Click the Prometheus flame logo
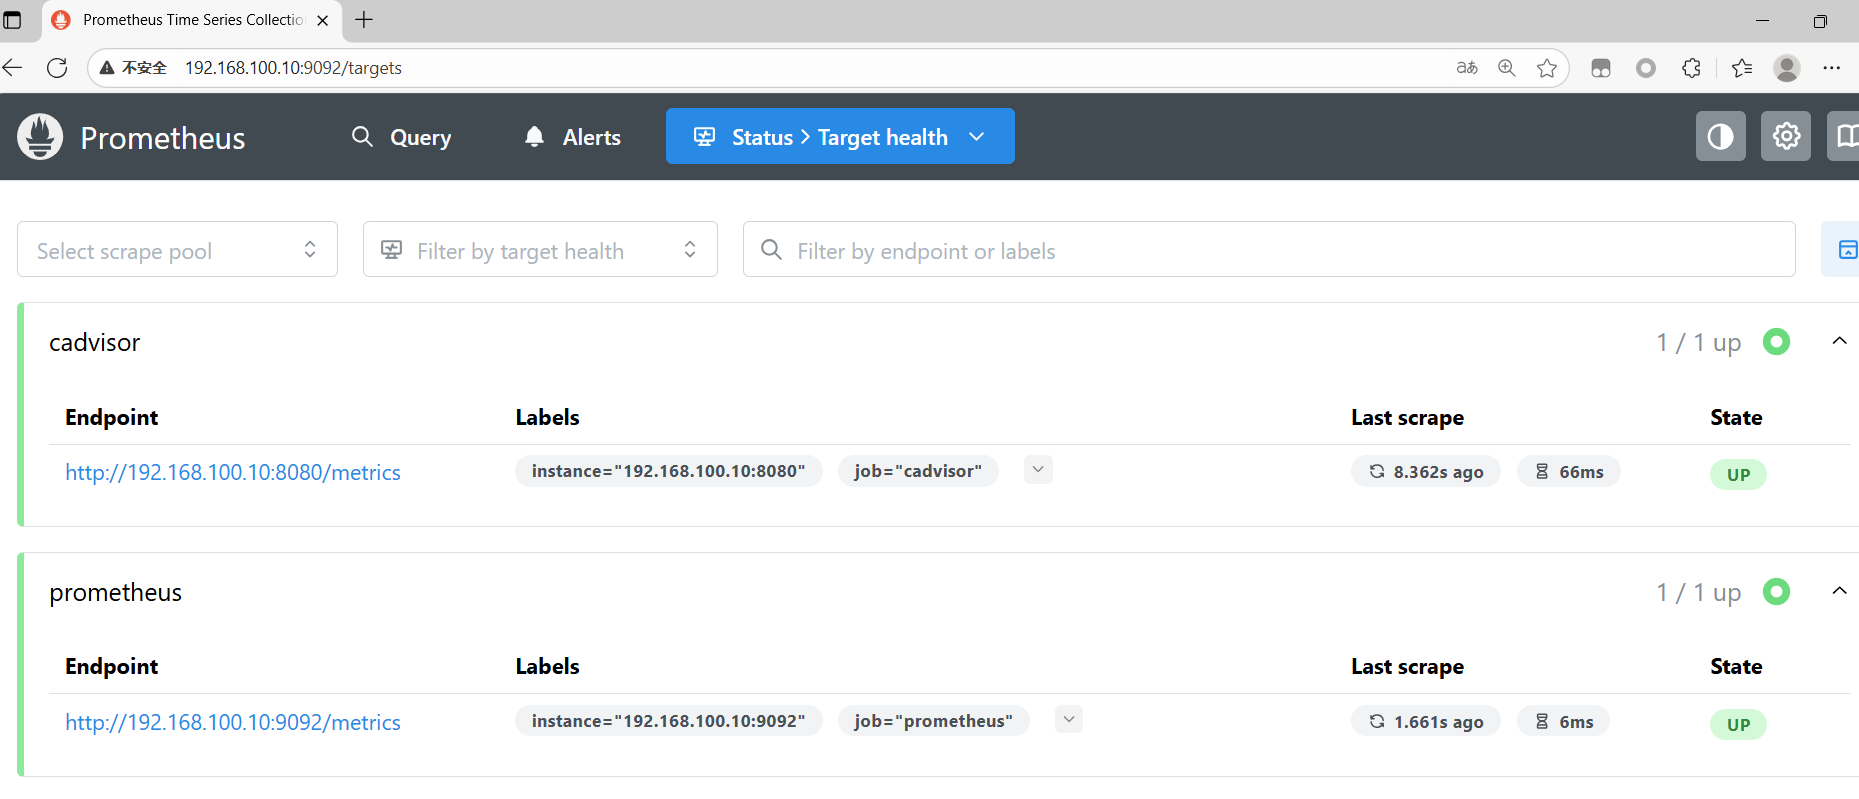 point(40,137)
